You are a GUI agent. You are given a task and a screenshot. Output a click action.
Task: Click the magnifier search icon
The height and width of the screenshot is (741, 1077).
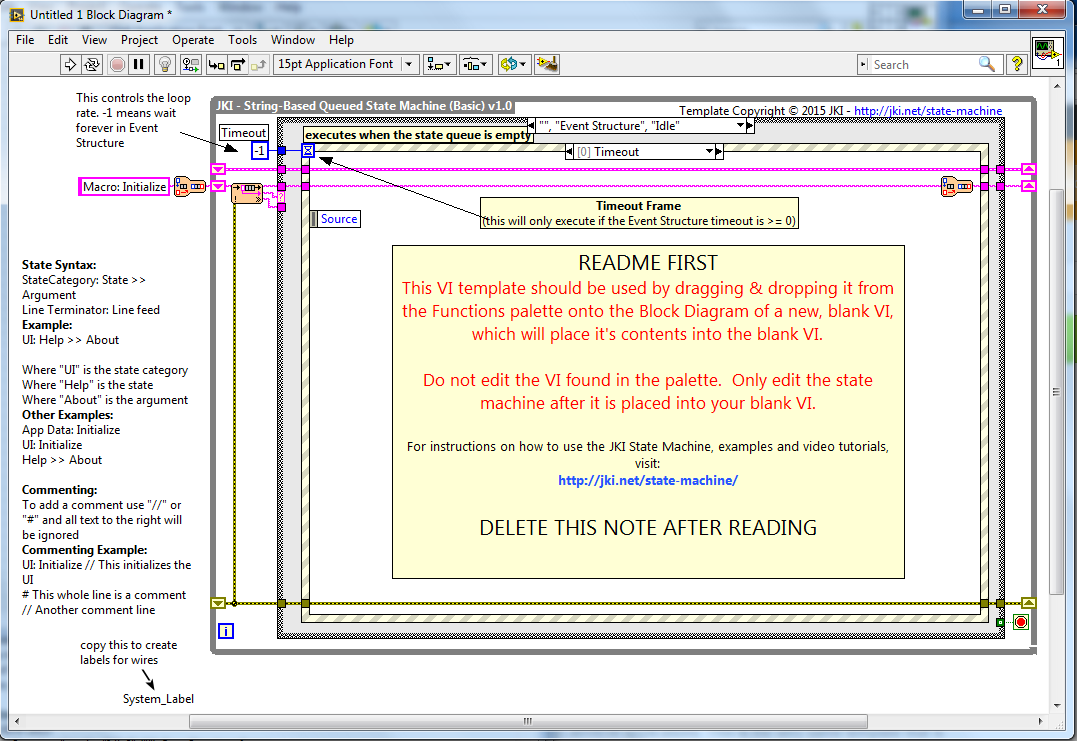point(987,65)
